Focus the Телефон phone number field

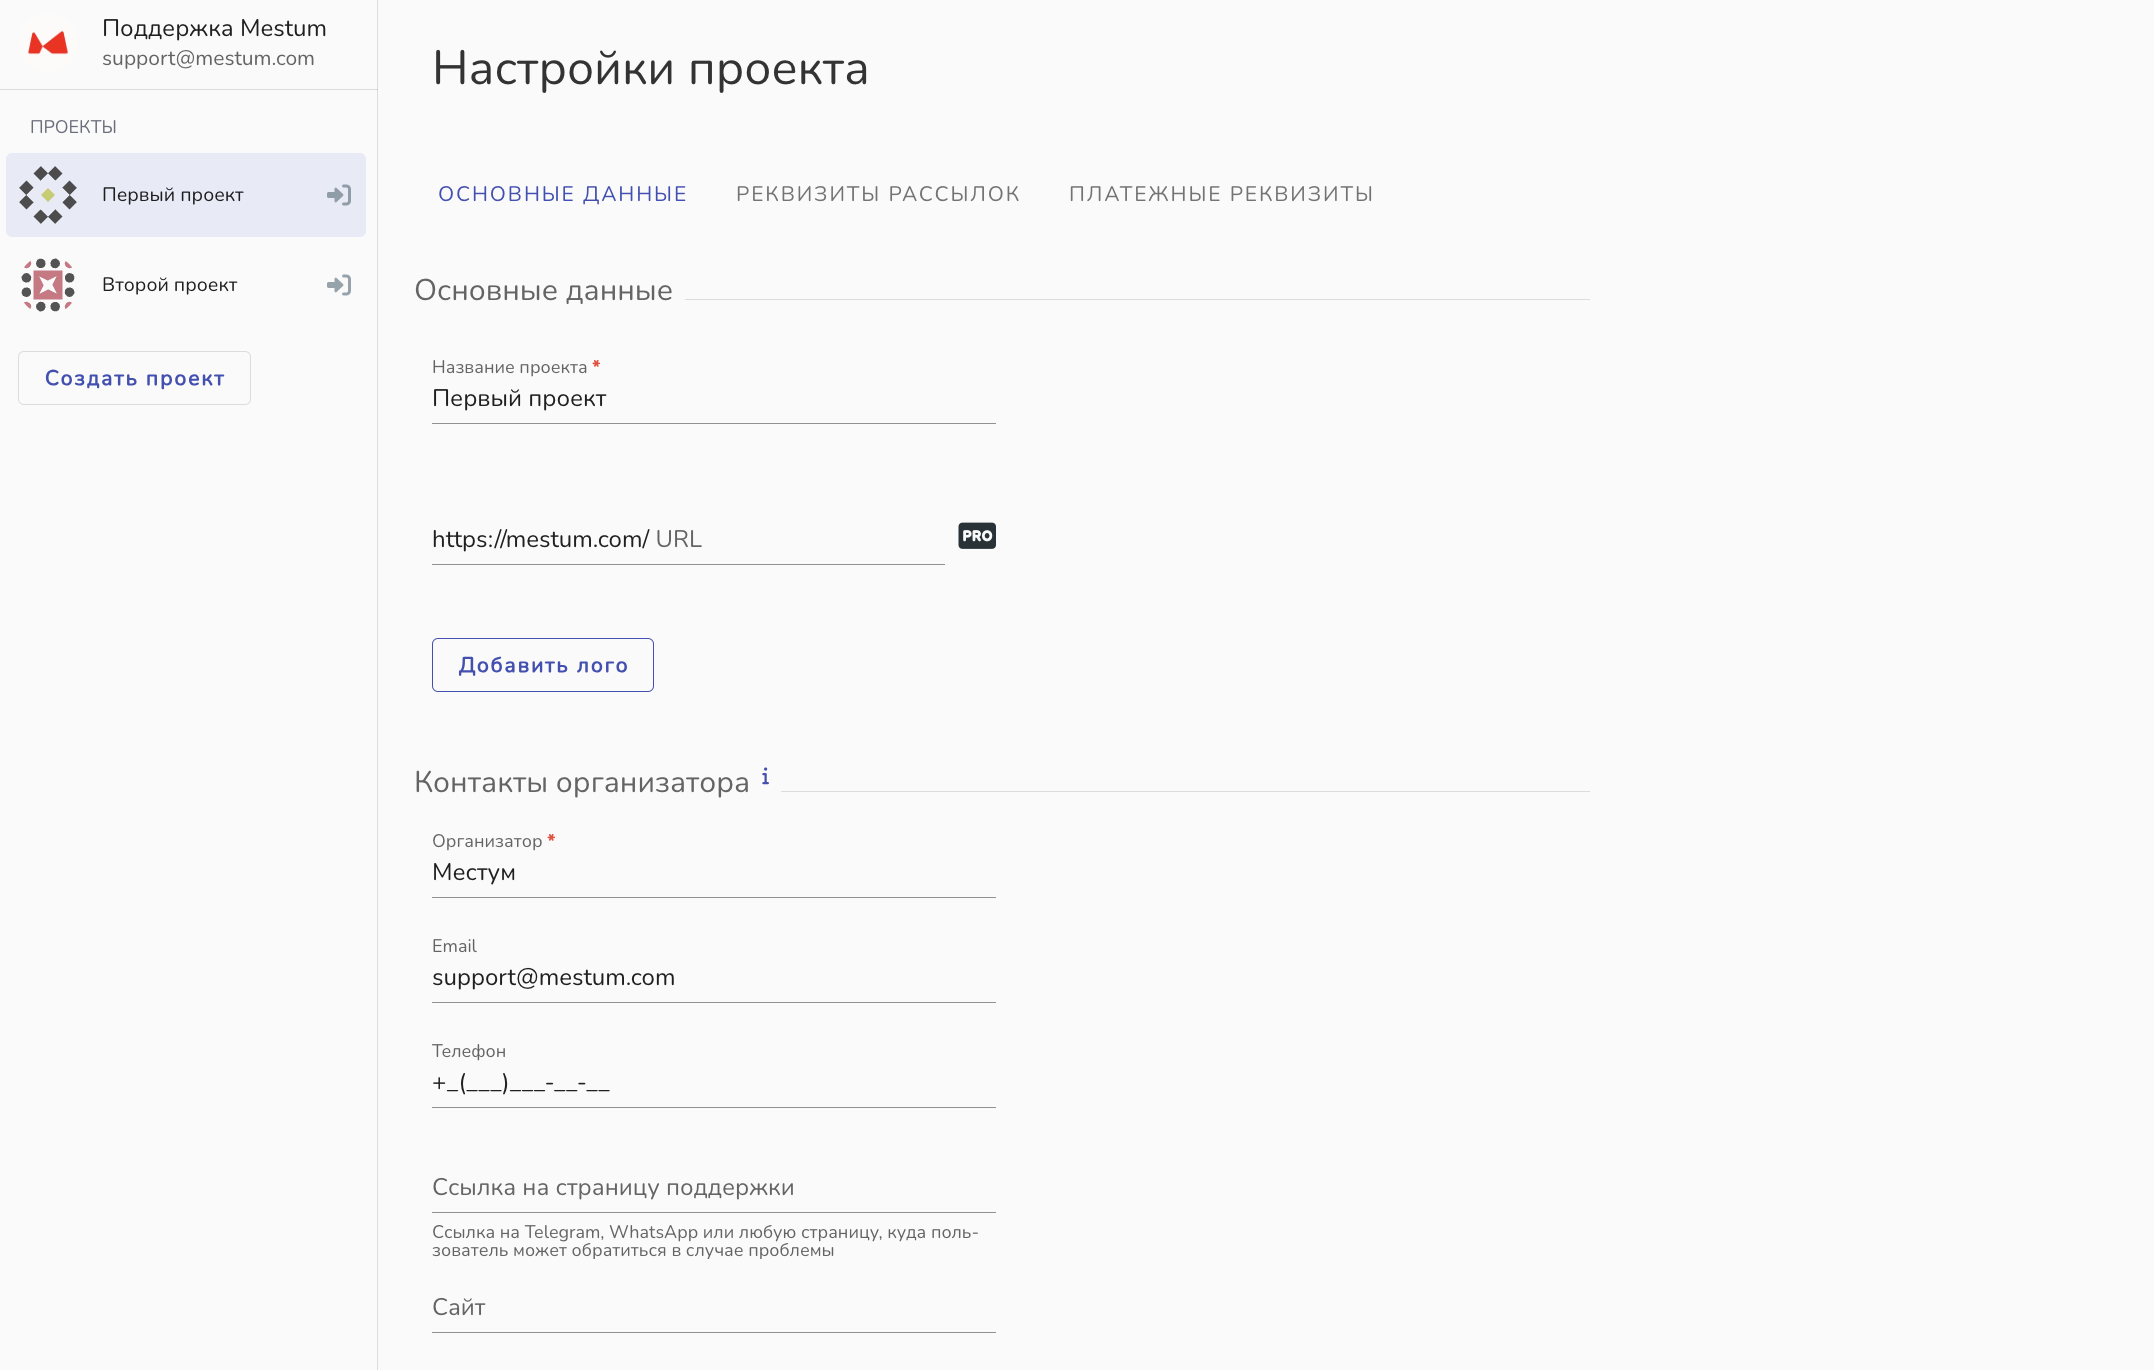(x=713, y=1083)
